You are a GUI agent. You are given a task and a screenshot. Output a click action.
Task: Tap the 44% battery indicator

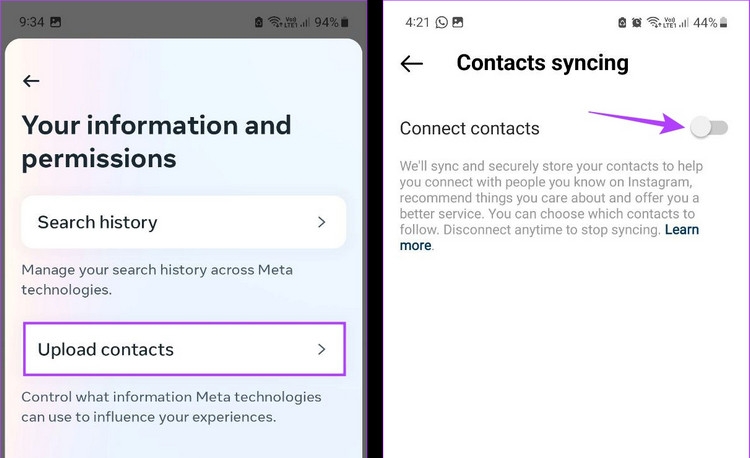(x=706, y=21)
